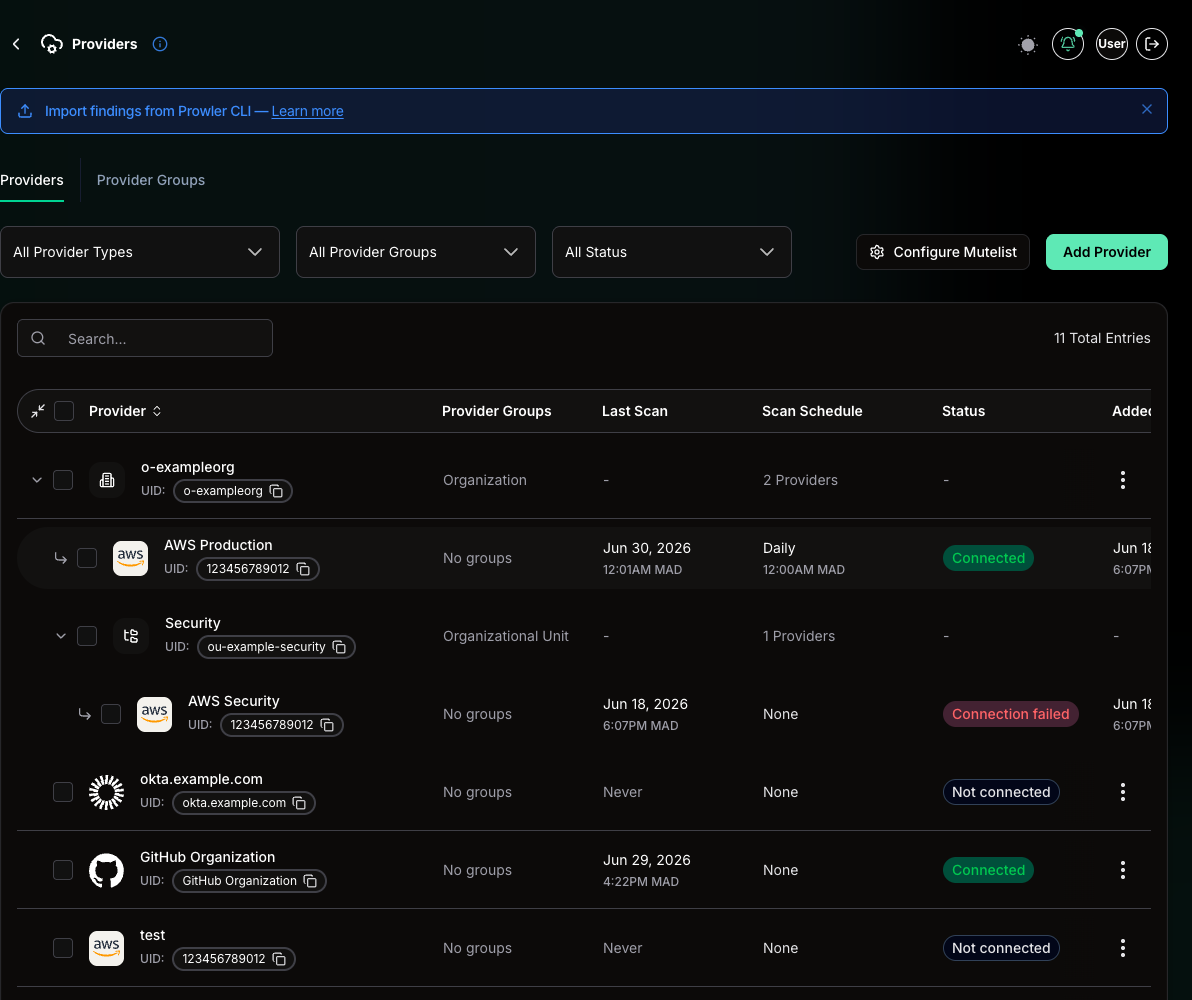The width and height of the screenshot is (1192, 1000).
Task: Copy the test provider UID
Action: coord(279,959)
